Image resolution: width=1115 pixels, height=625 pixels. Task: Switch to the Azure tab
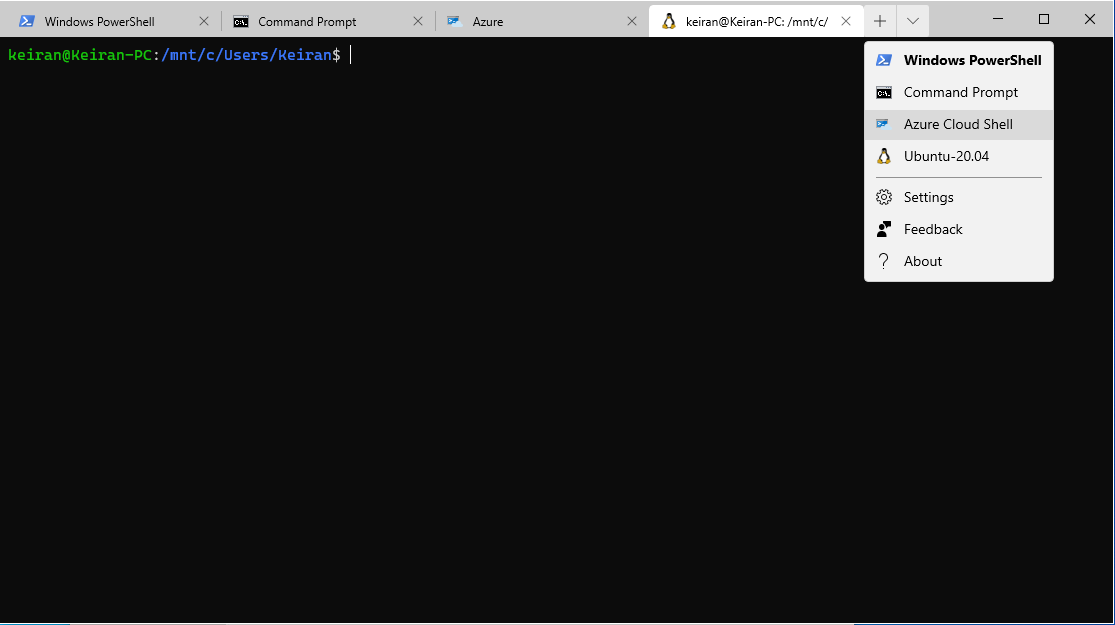point(542,21)
